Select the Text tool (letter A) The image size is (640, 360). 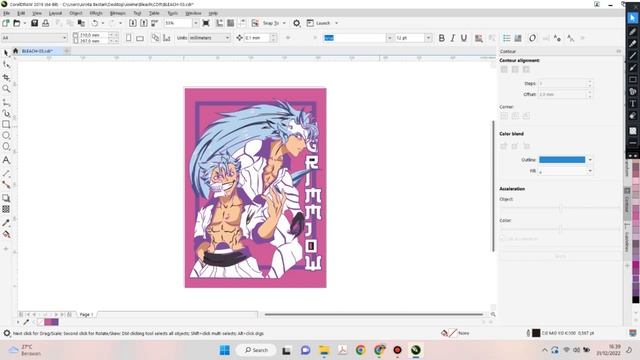pos(6,160)
